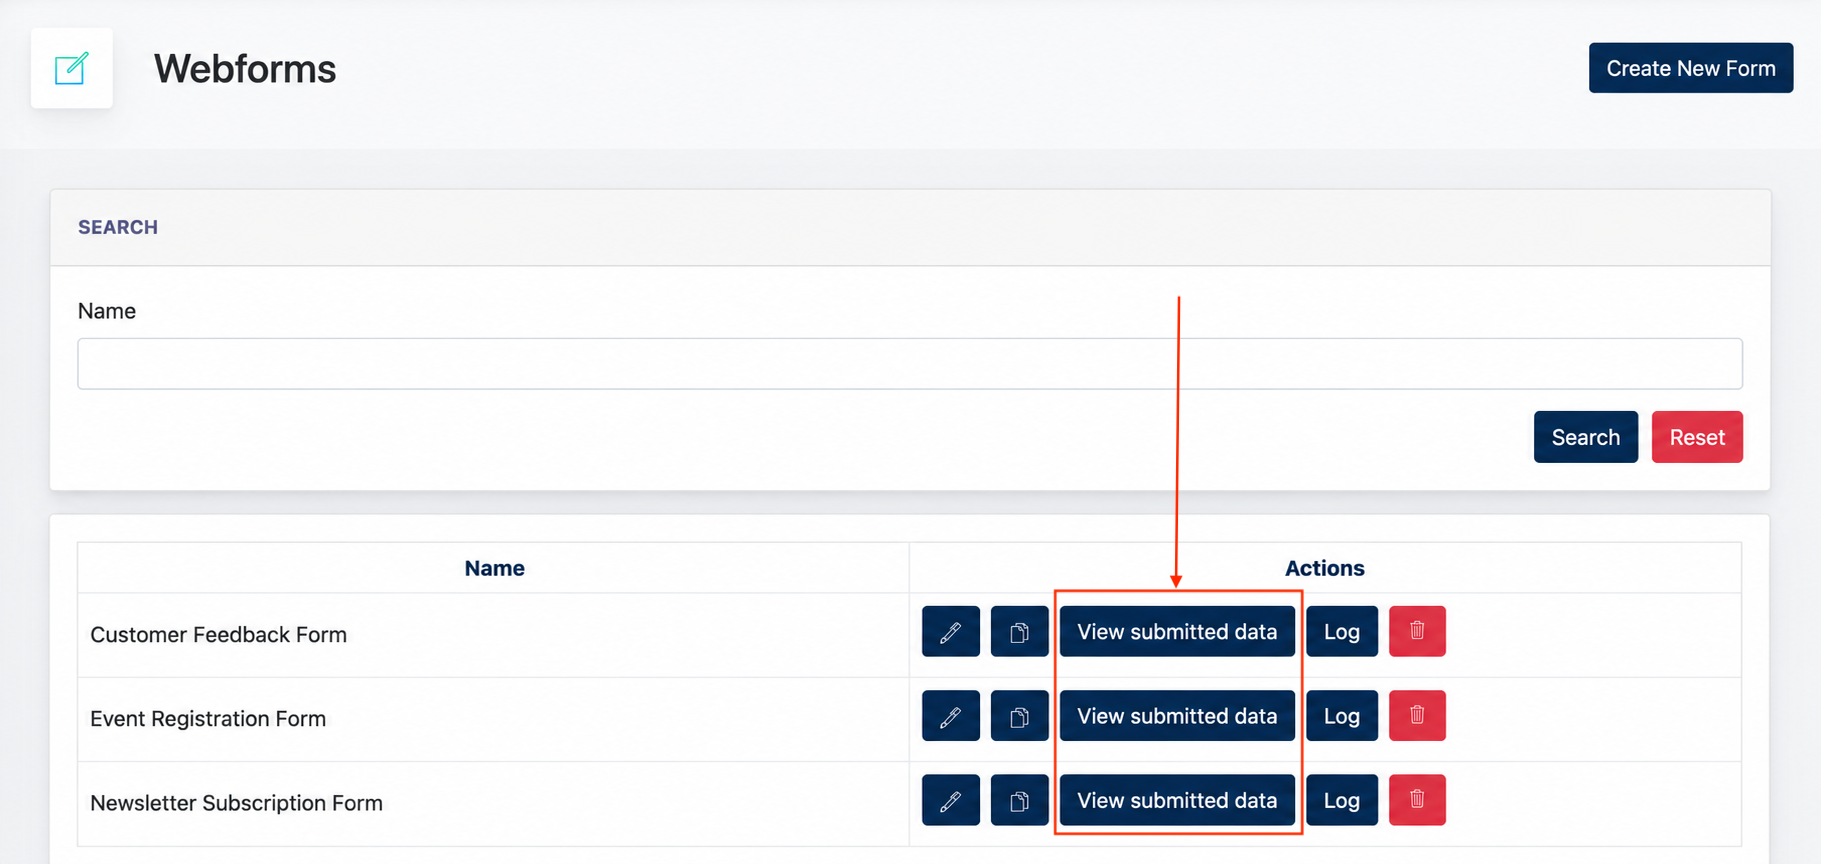Edit the Newsletter Subscription Form with pencil icon

[950, 800]
